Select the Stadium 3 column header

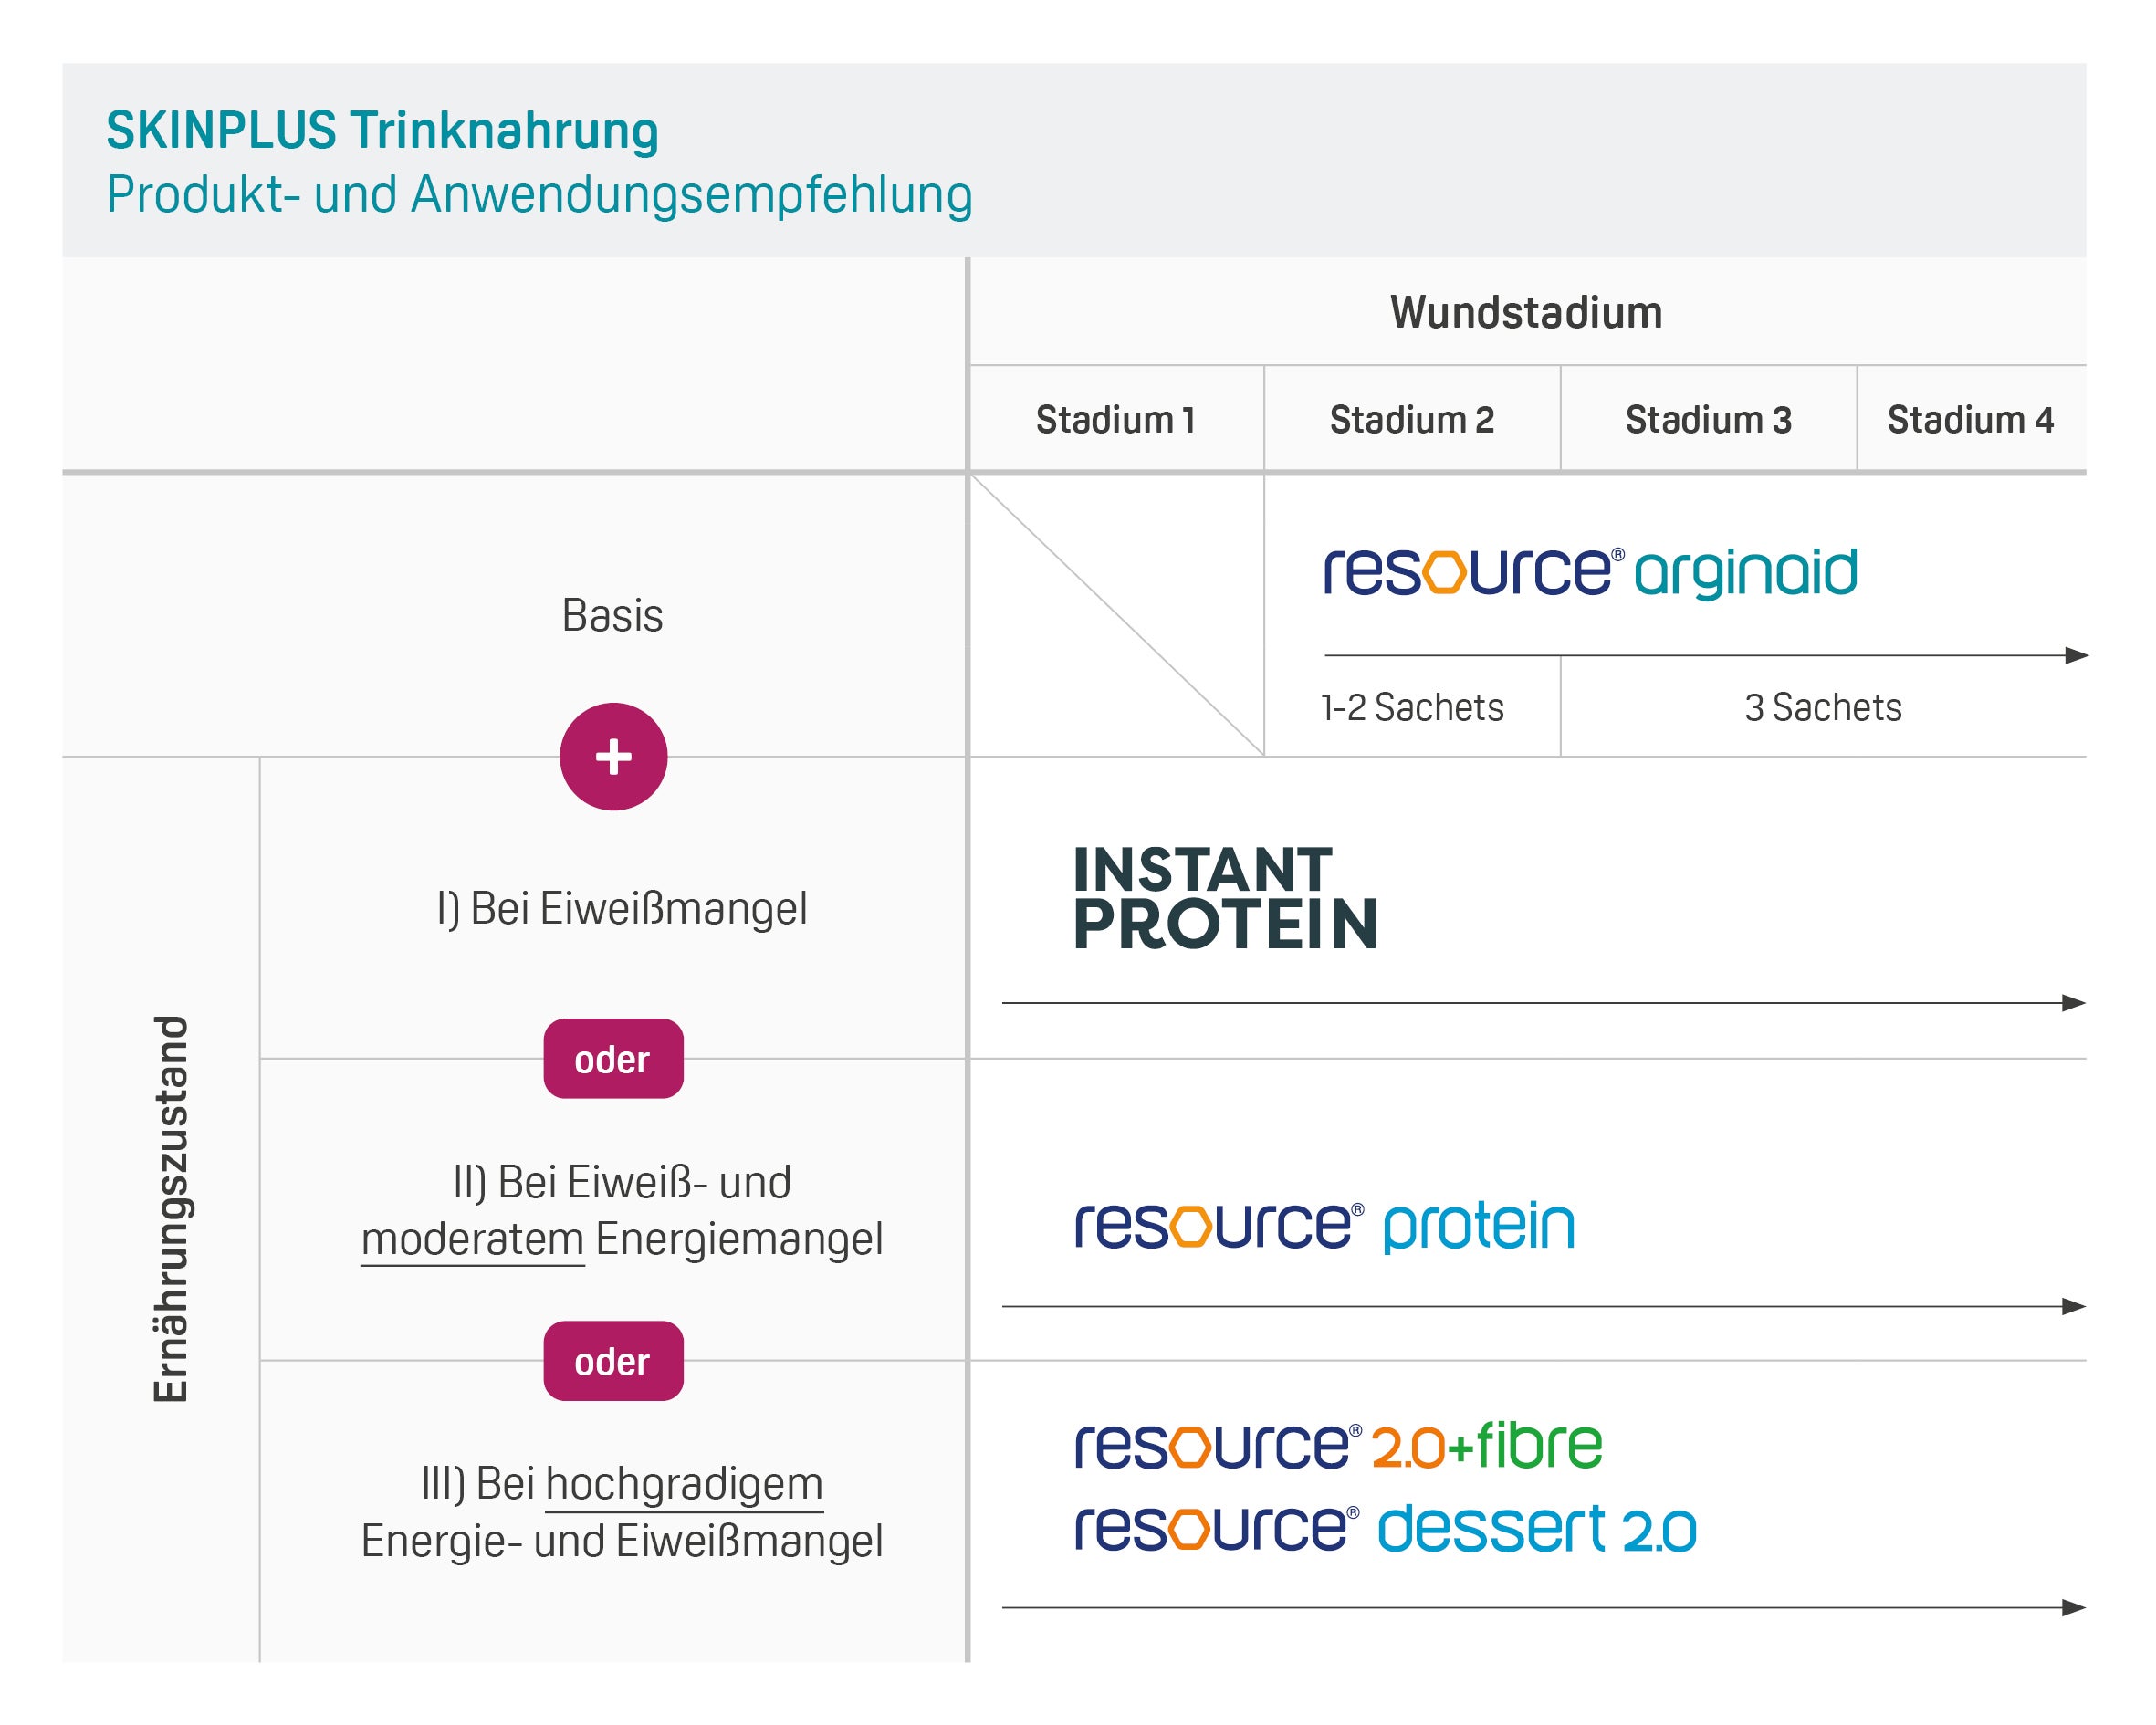pyautogui.click(x=1708, y=420)
